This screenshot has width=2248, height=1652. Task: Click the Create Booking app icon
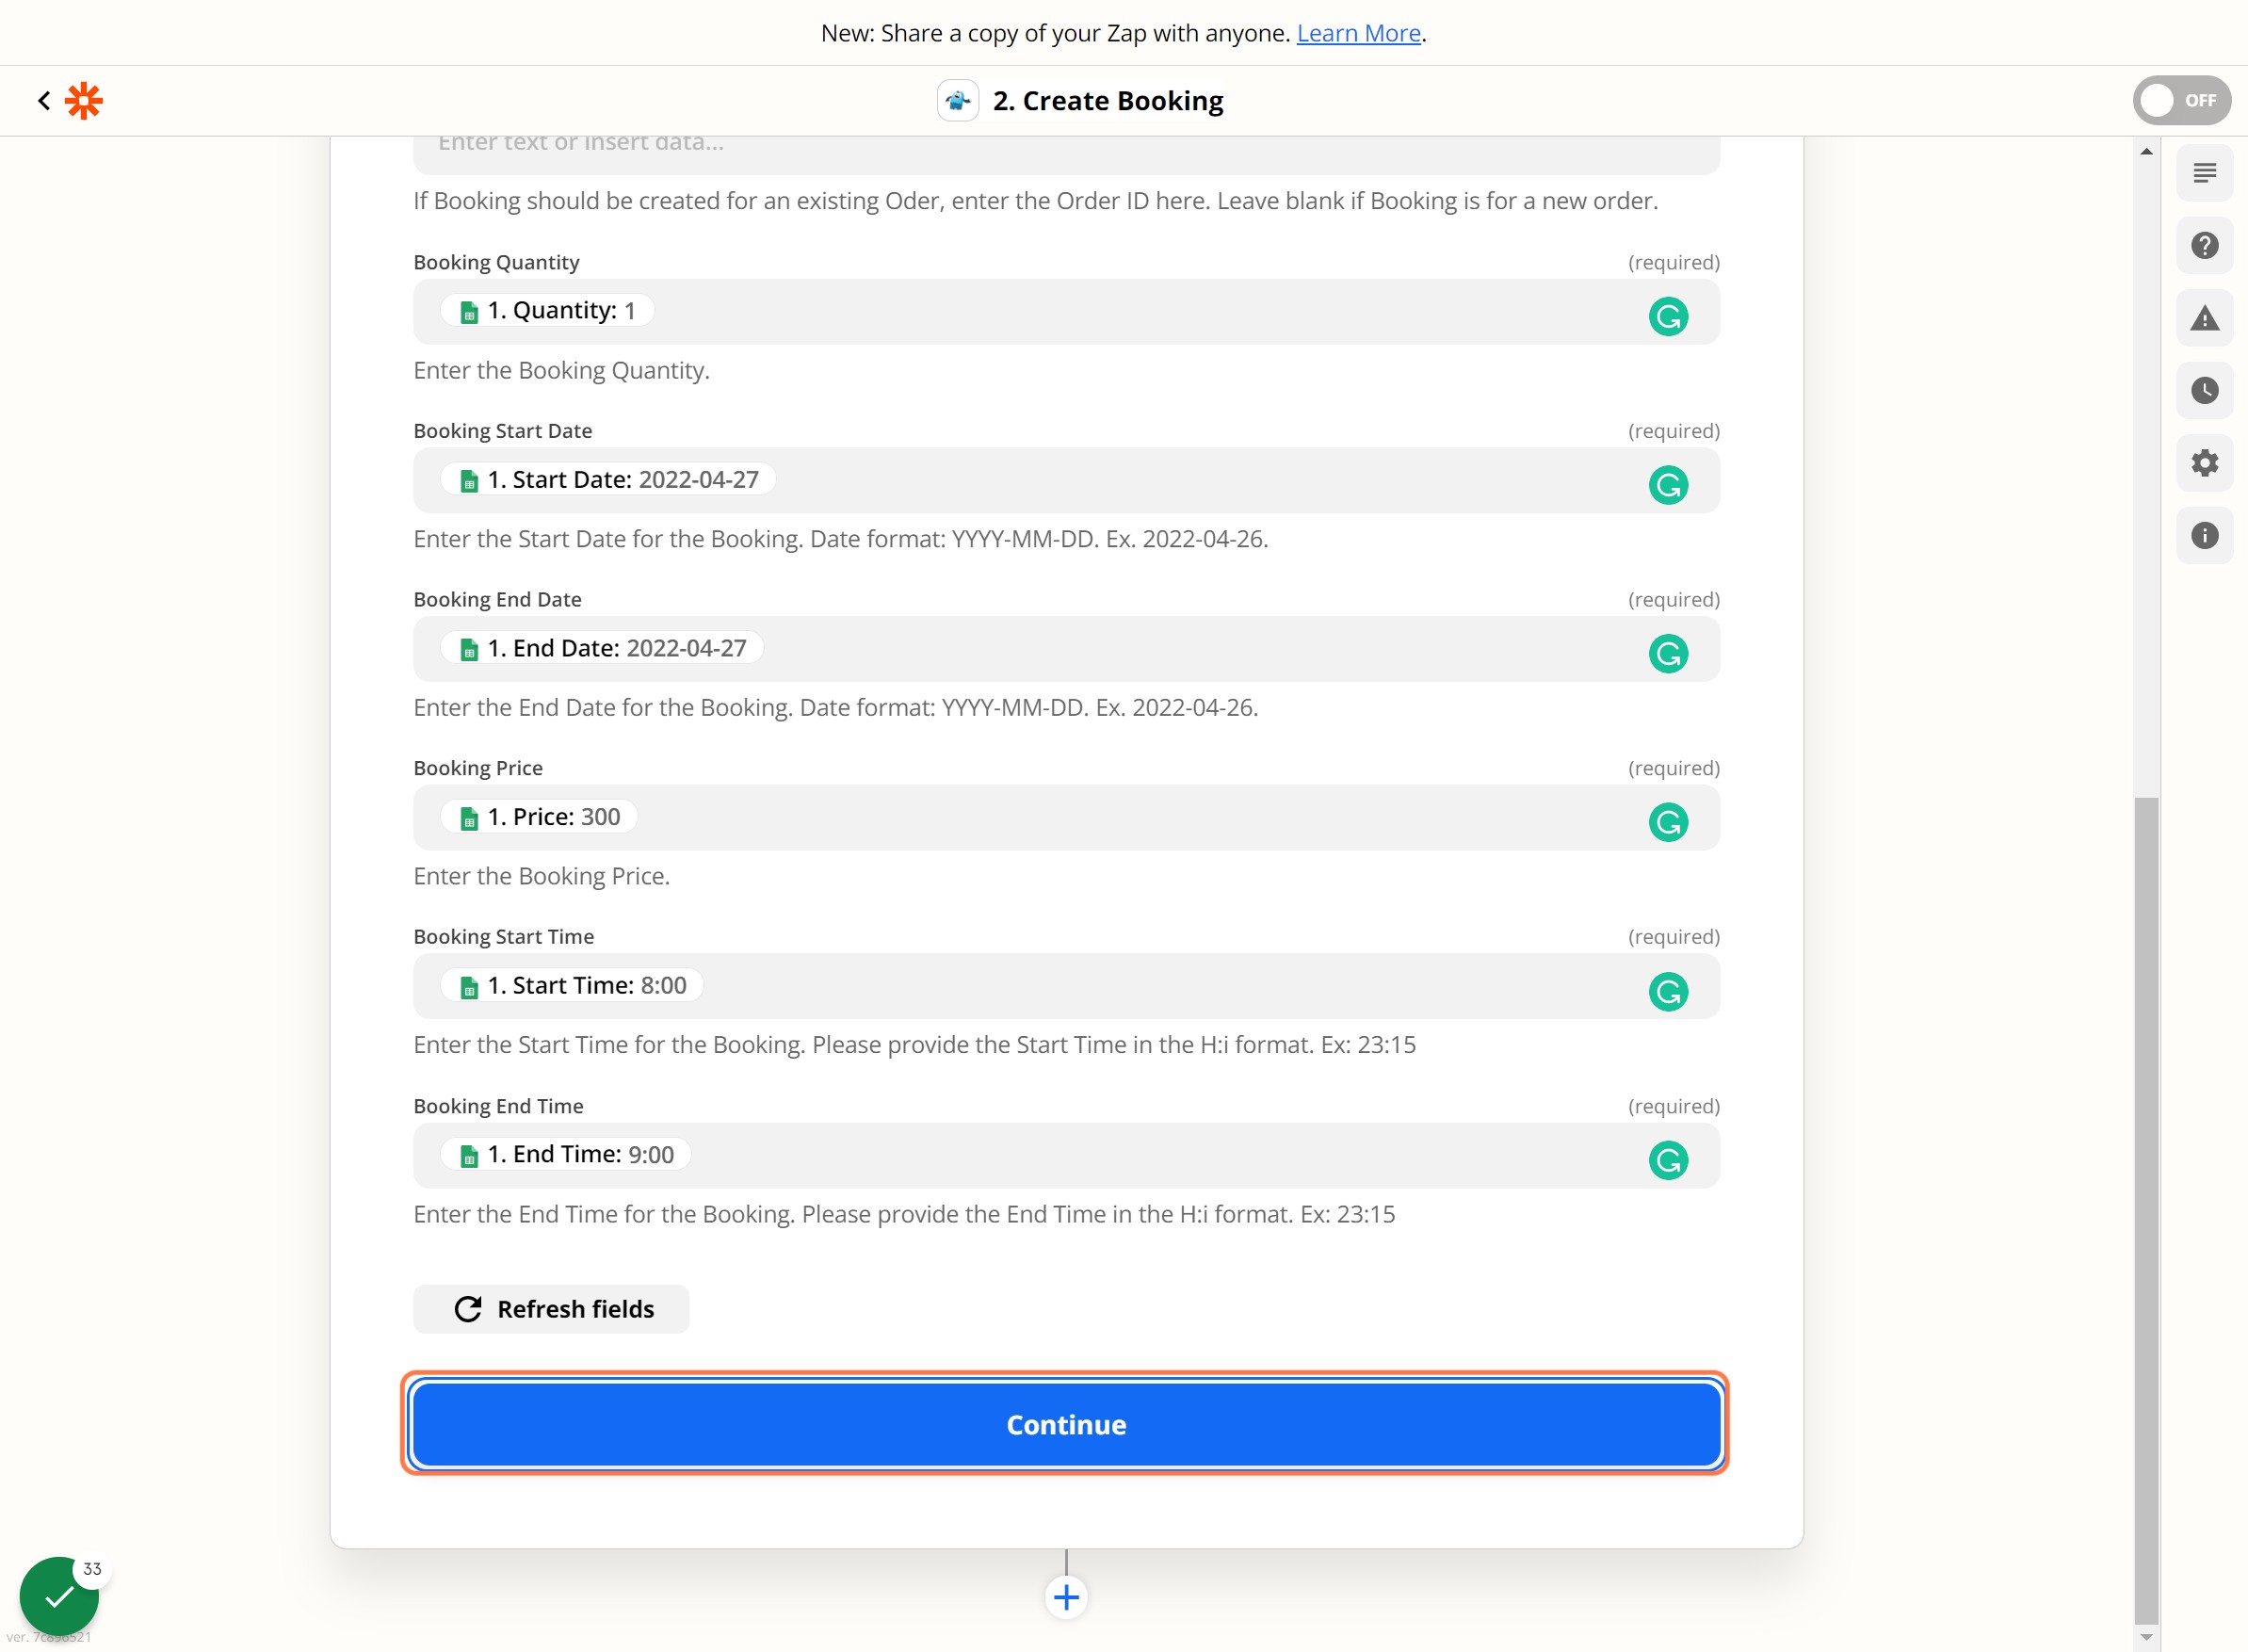click(x=957, y=100)
